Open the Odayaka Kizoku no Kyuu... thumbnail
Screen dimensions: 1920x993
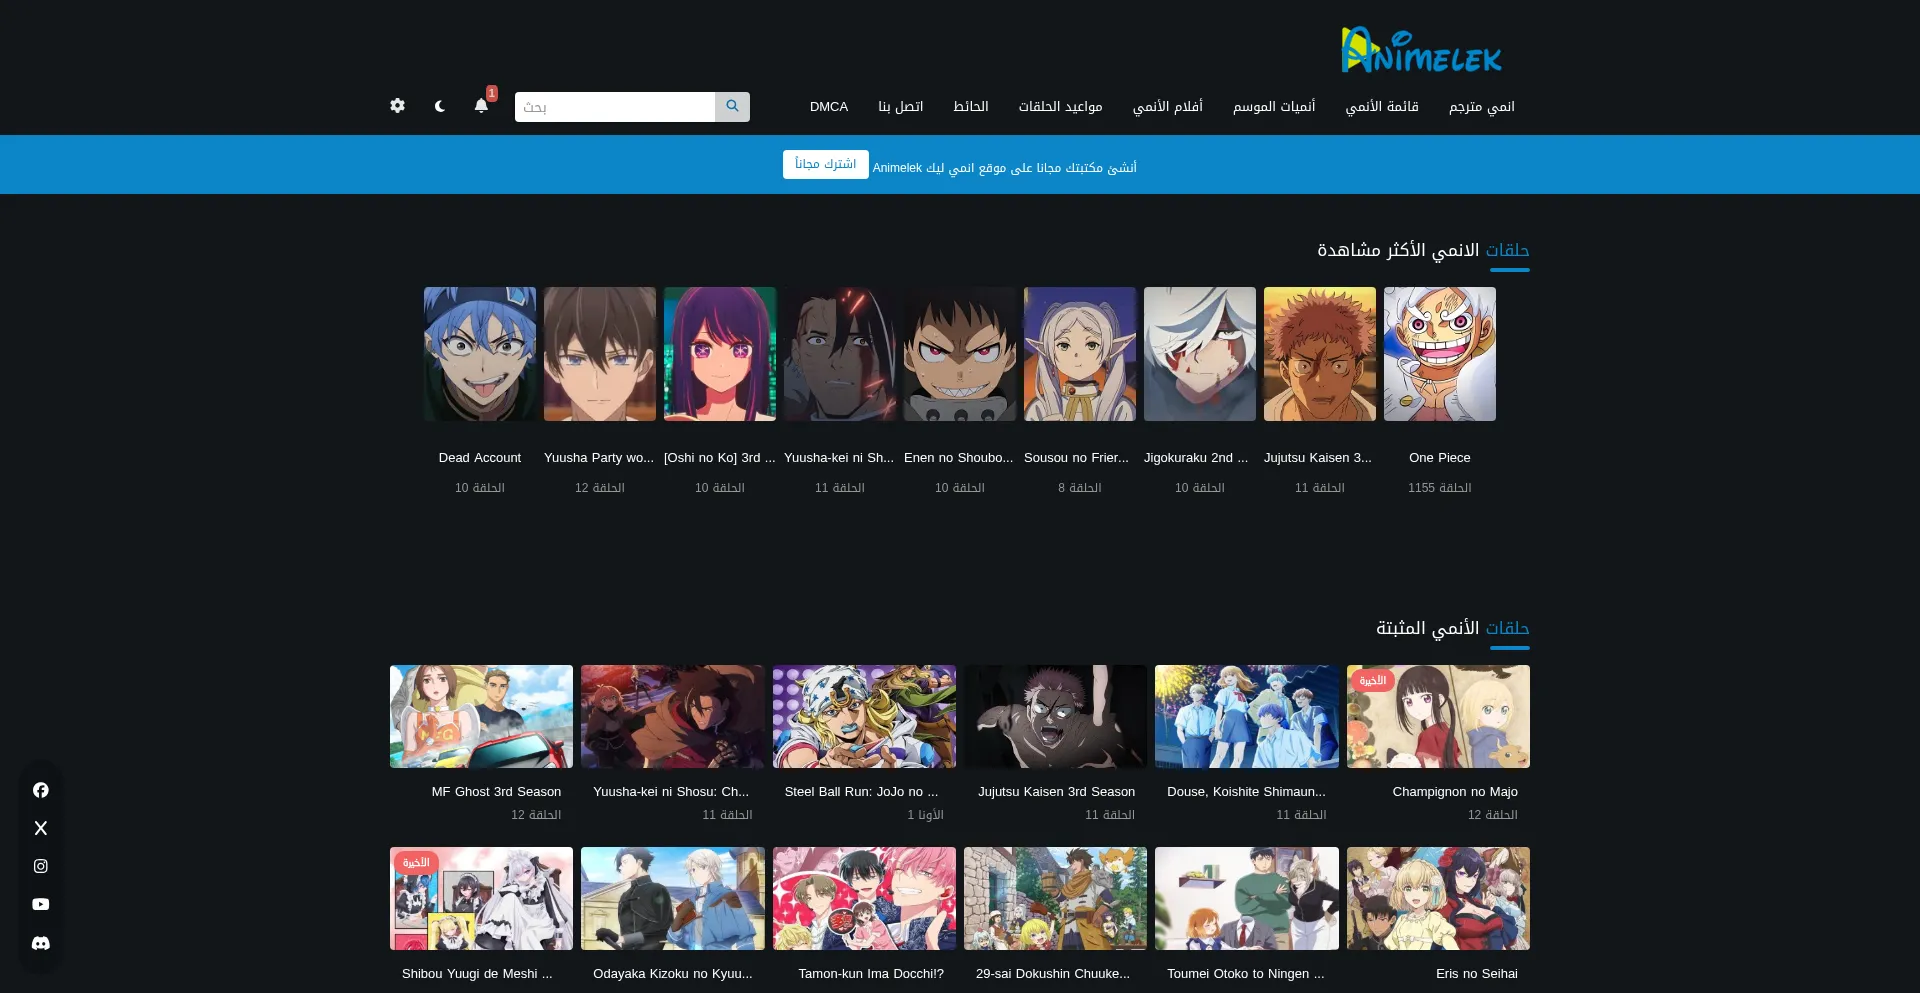pos(672,899)
